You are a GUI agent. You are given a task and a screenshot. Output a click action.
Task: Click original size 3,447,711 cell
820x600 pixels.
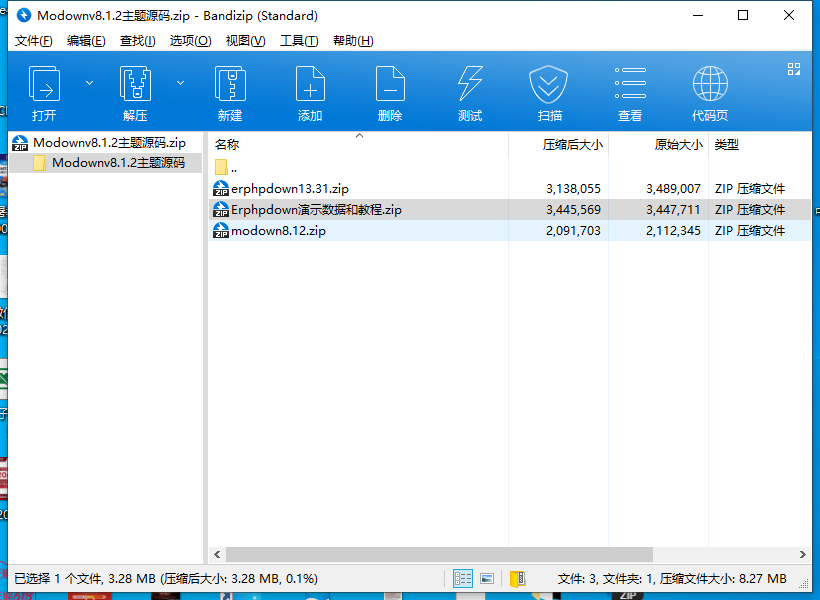click(673, 210)
